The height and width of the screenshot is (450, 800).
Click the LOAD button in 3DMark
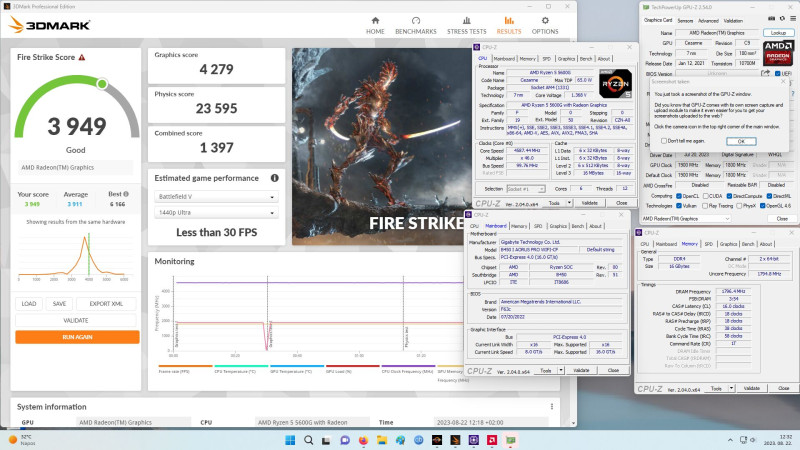(x=29, y=304)
